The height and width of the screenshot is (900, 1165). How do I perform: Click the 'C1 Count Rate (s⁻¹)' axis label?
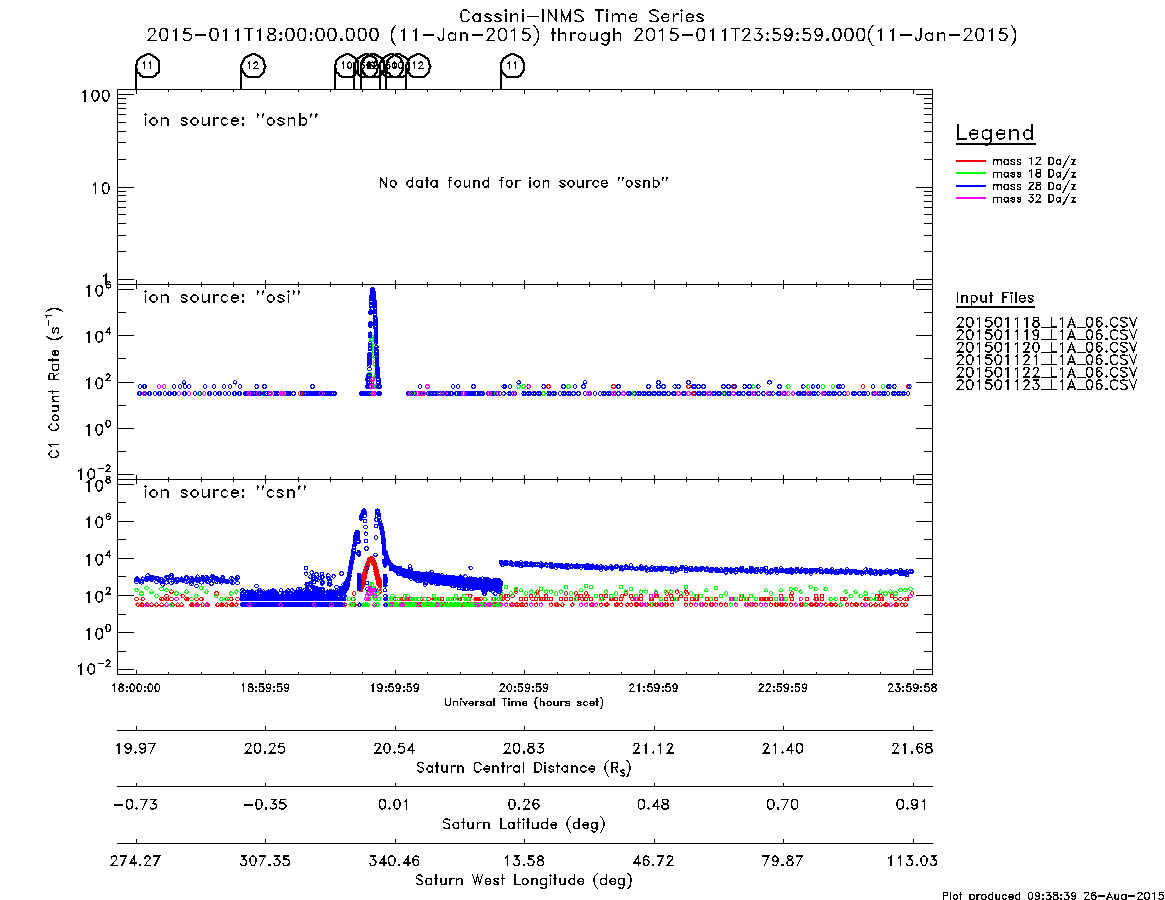coord(55,381)
